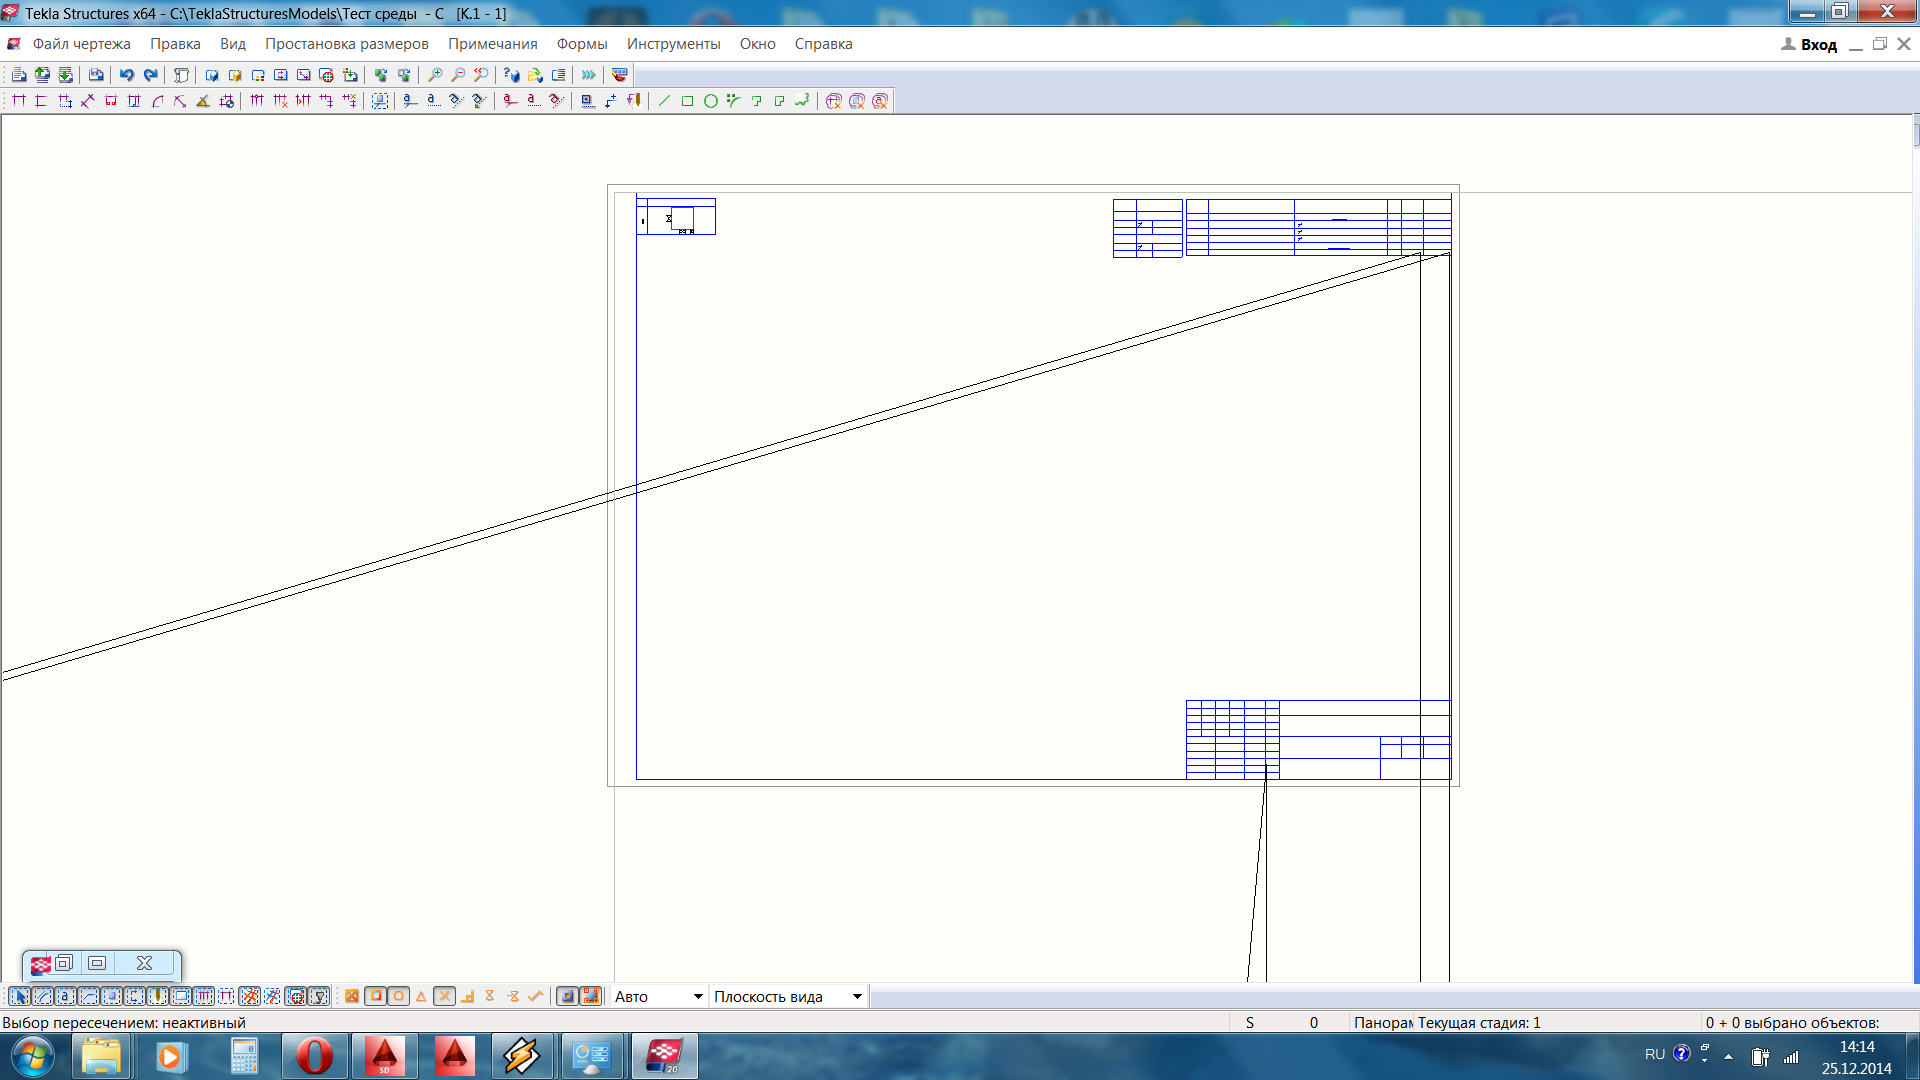The width and height of the screenshot is (1920, 1080).
Task: Select the draw line tool
Action: tap(664, 101)
